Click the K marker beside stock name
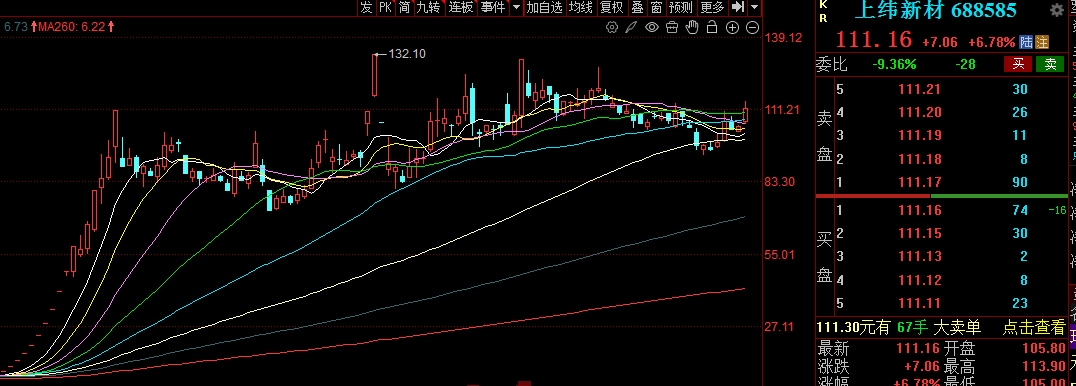This screenshot has width=1076, height=386. [x=823, y=5]
